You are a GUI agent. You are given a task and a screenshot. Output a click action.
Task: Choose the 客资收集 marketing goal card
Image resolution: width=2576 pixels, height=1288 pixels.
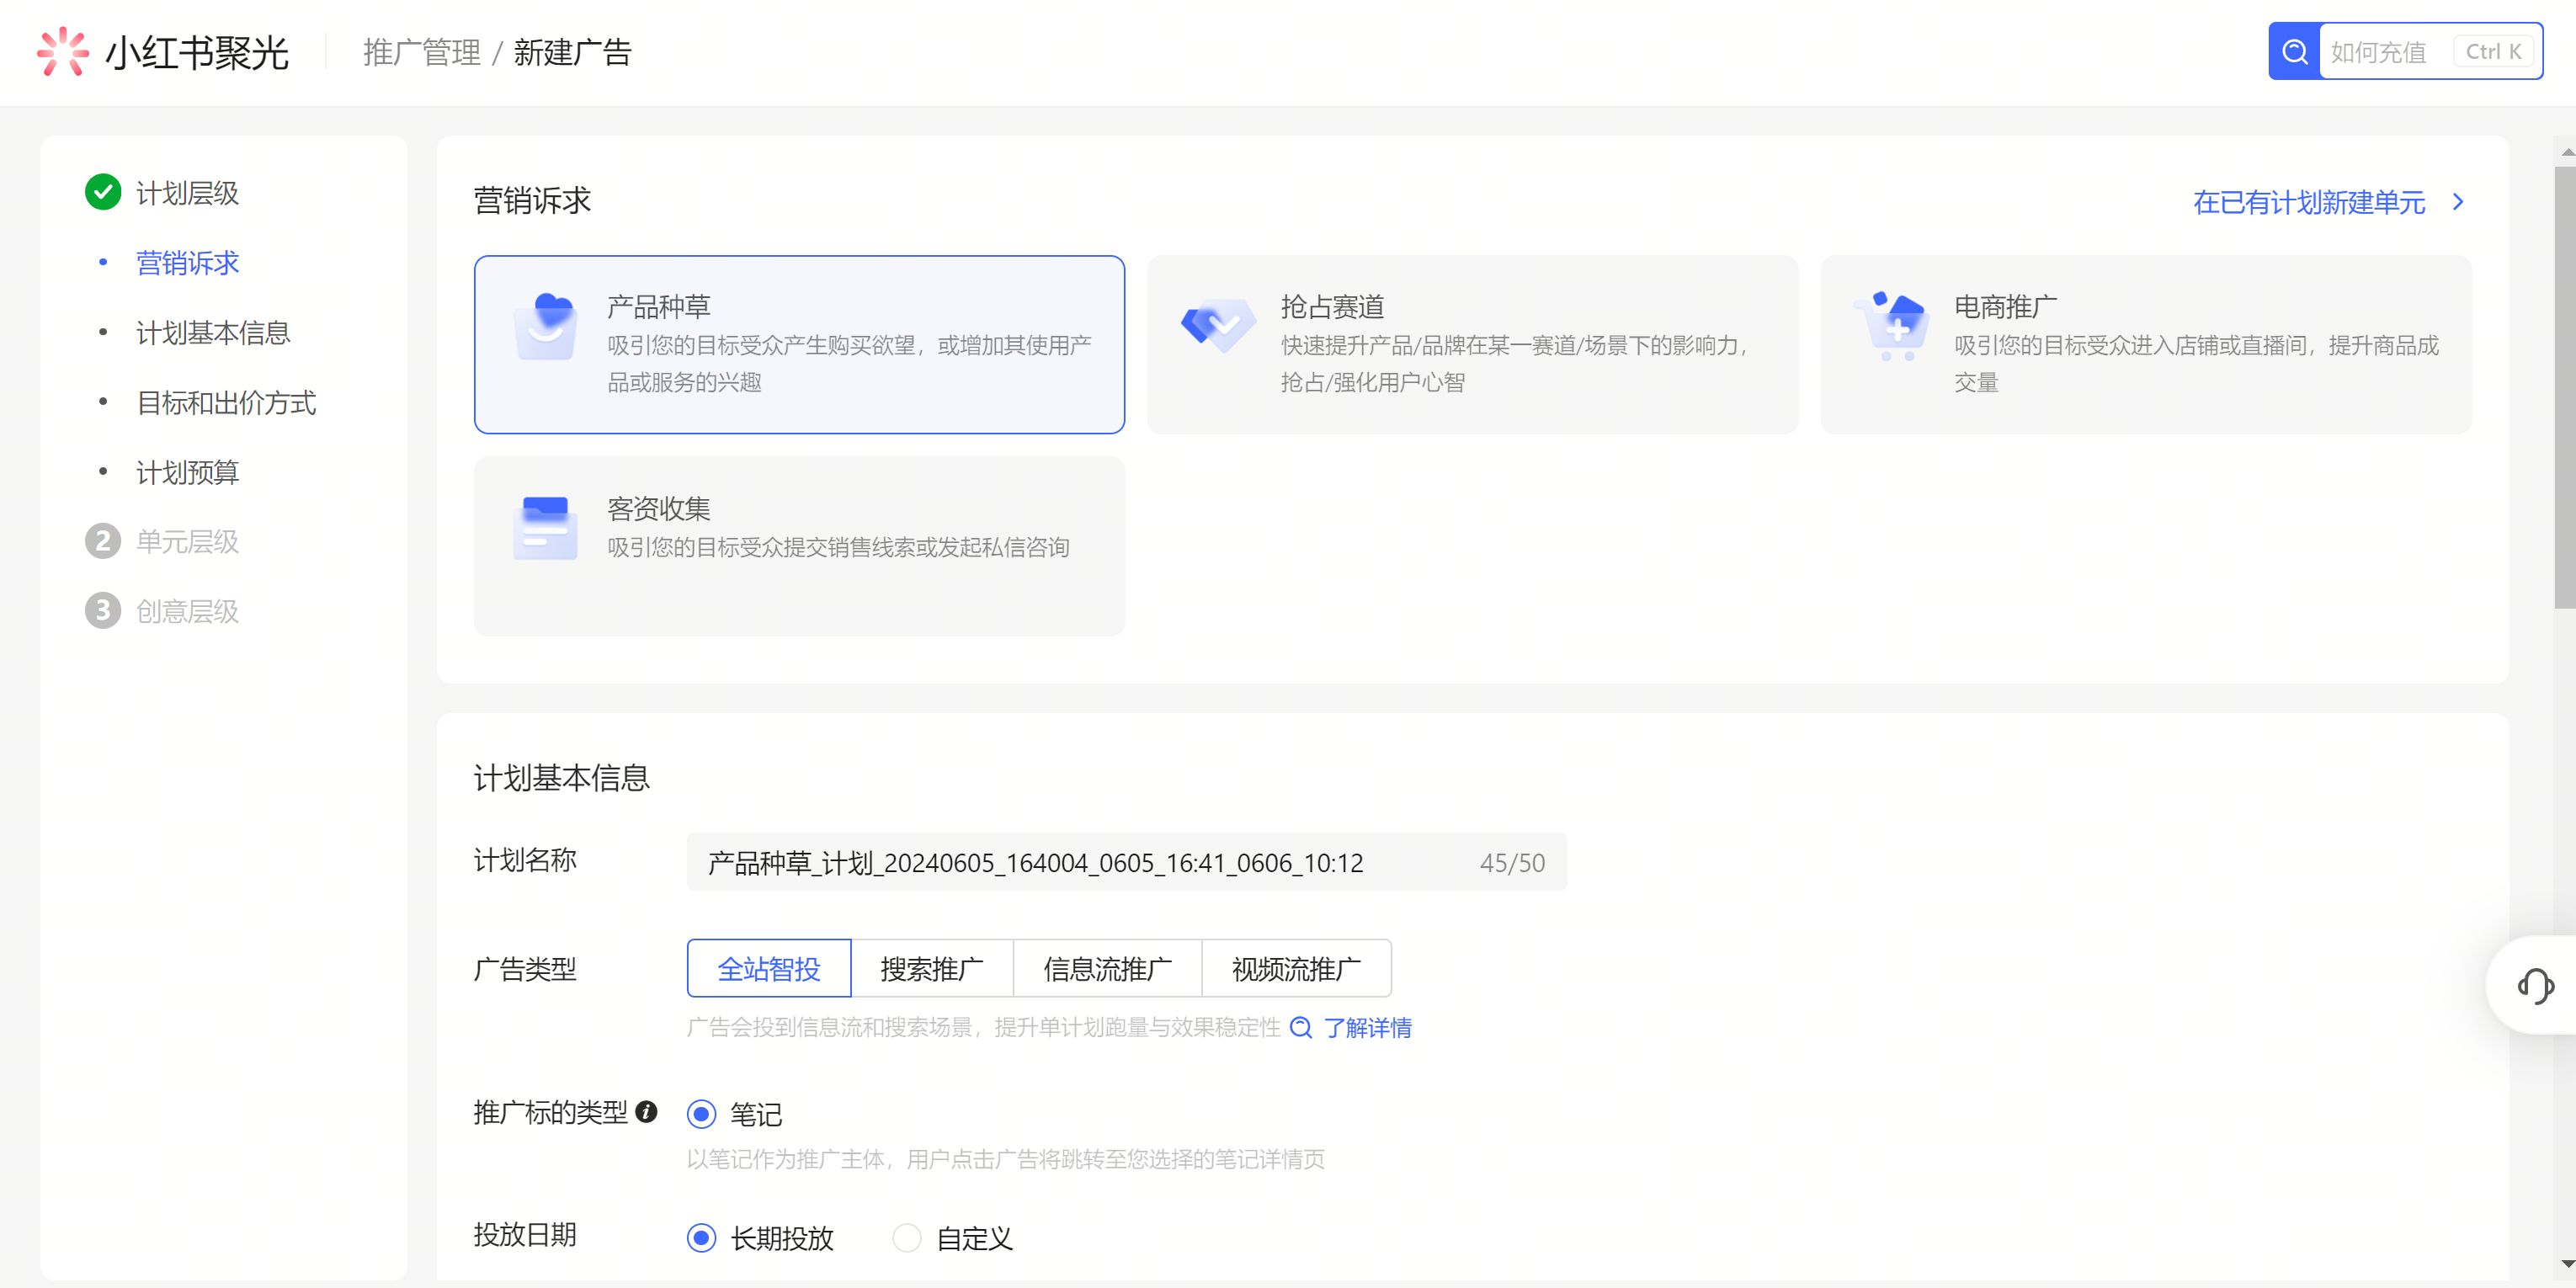(799, 545)
